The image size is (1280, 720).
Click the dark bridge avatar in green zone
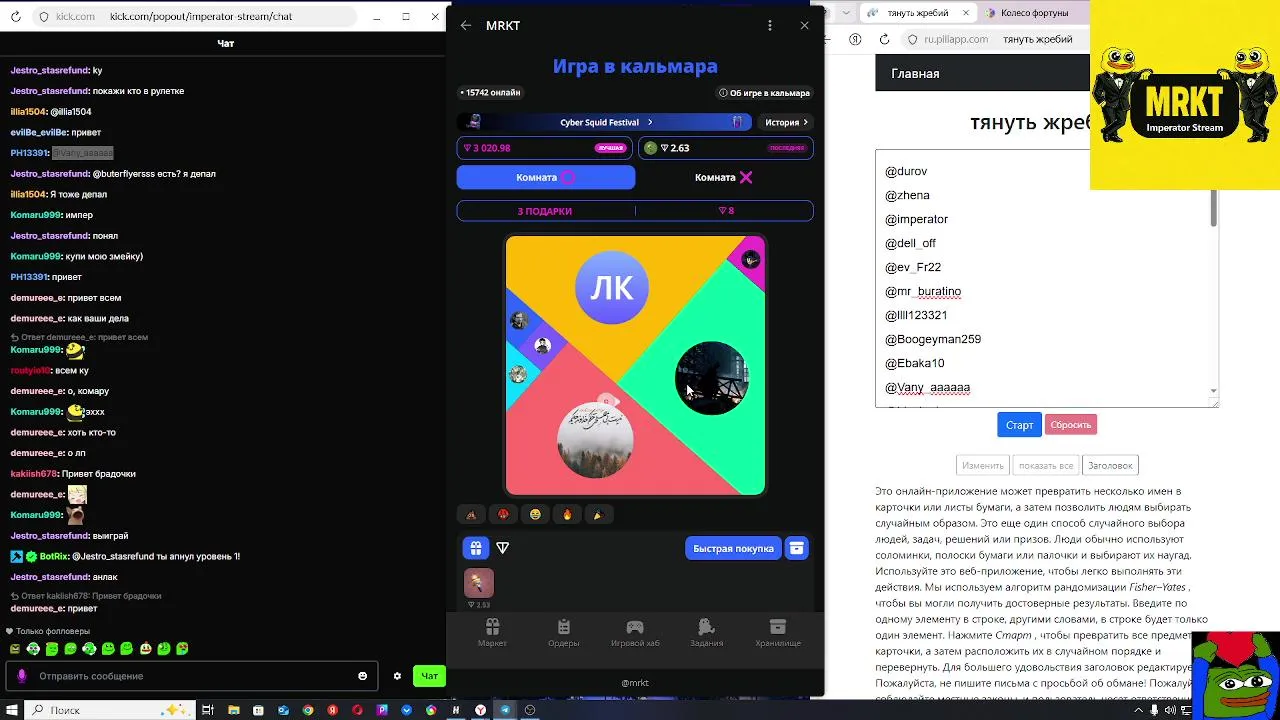pyautogui.click(x=711, y=378)
